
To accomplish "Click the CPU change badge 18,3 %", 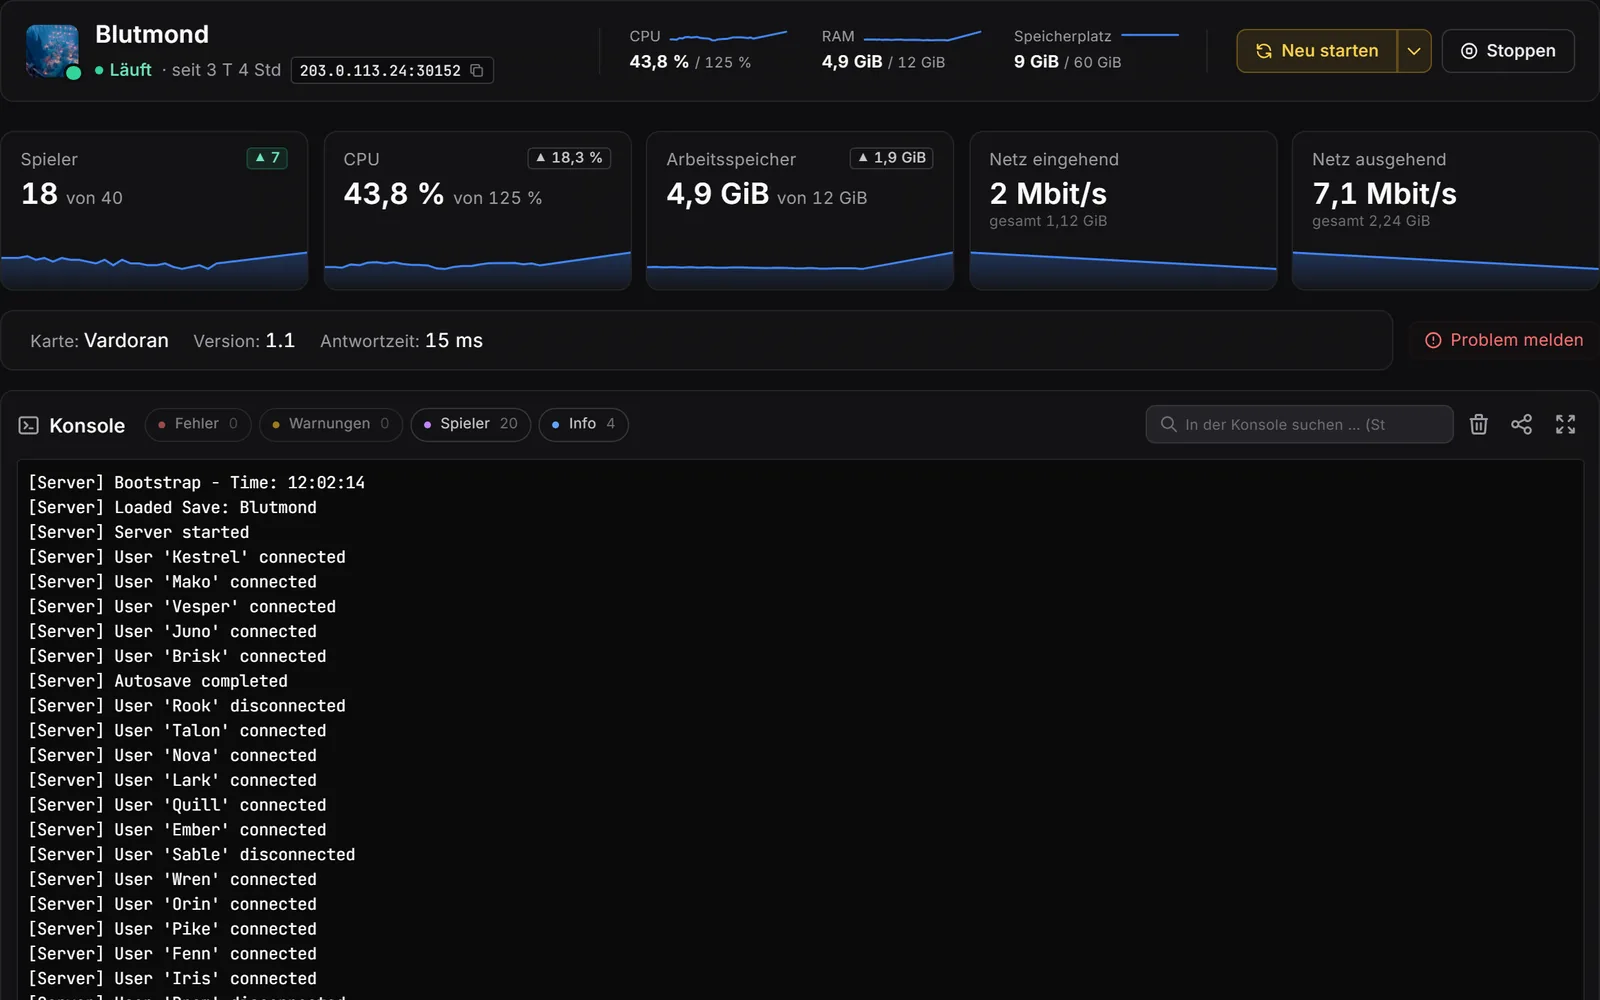I will (x=569, y=158).
